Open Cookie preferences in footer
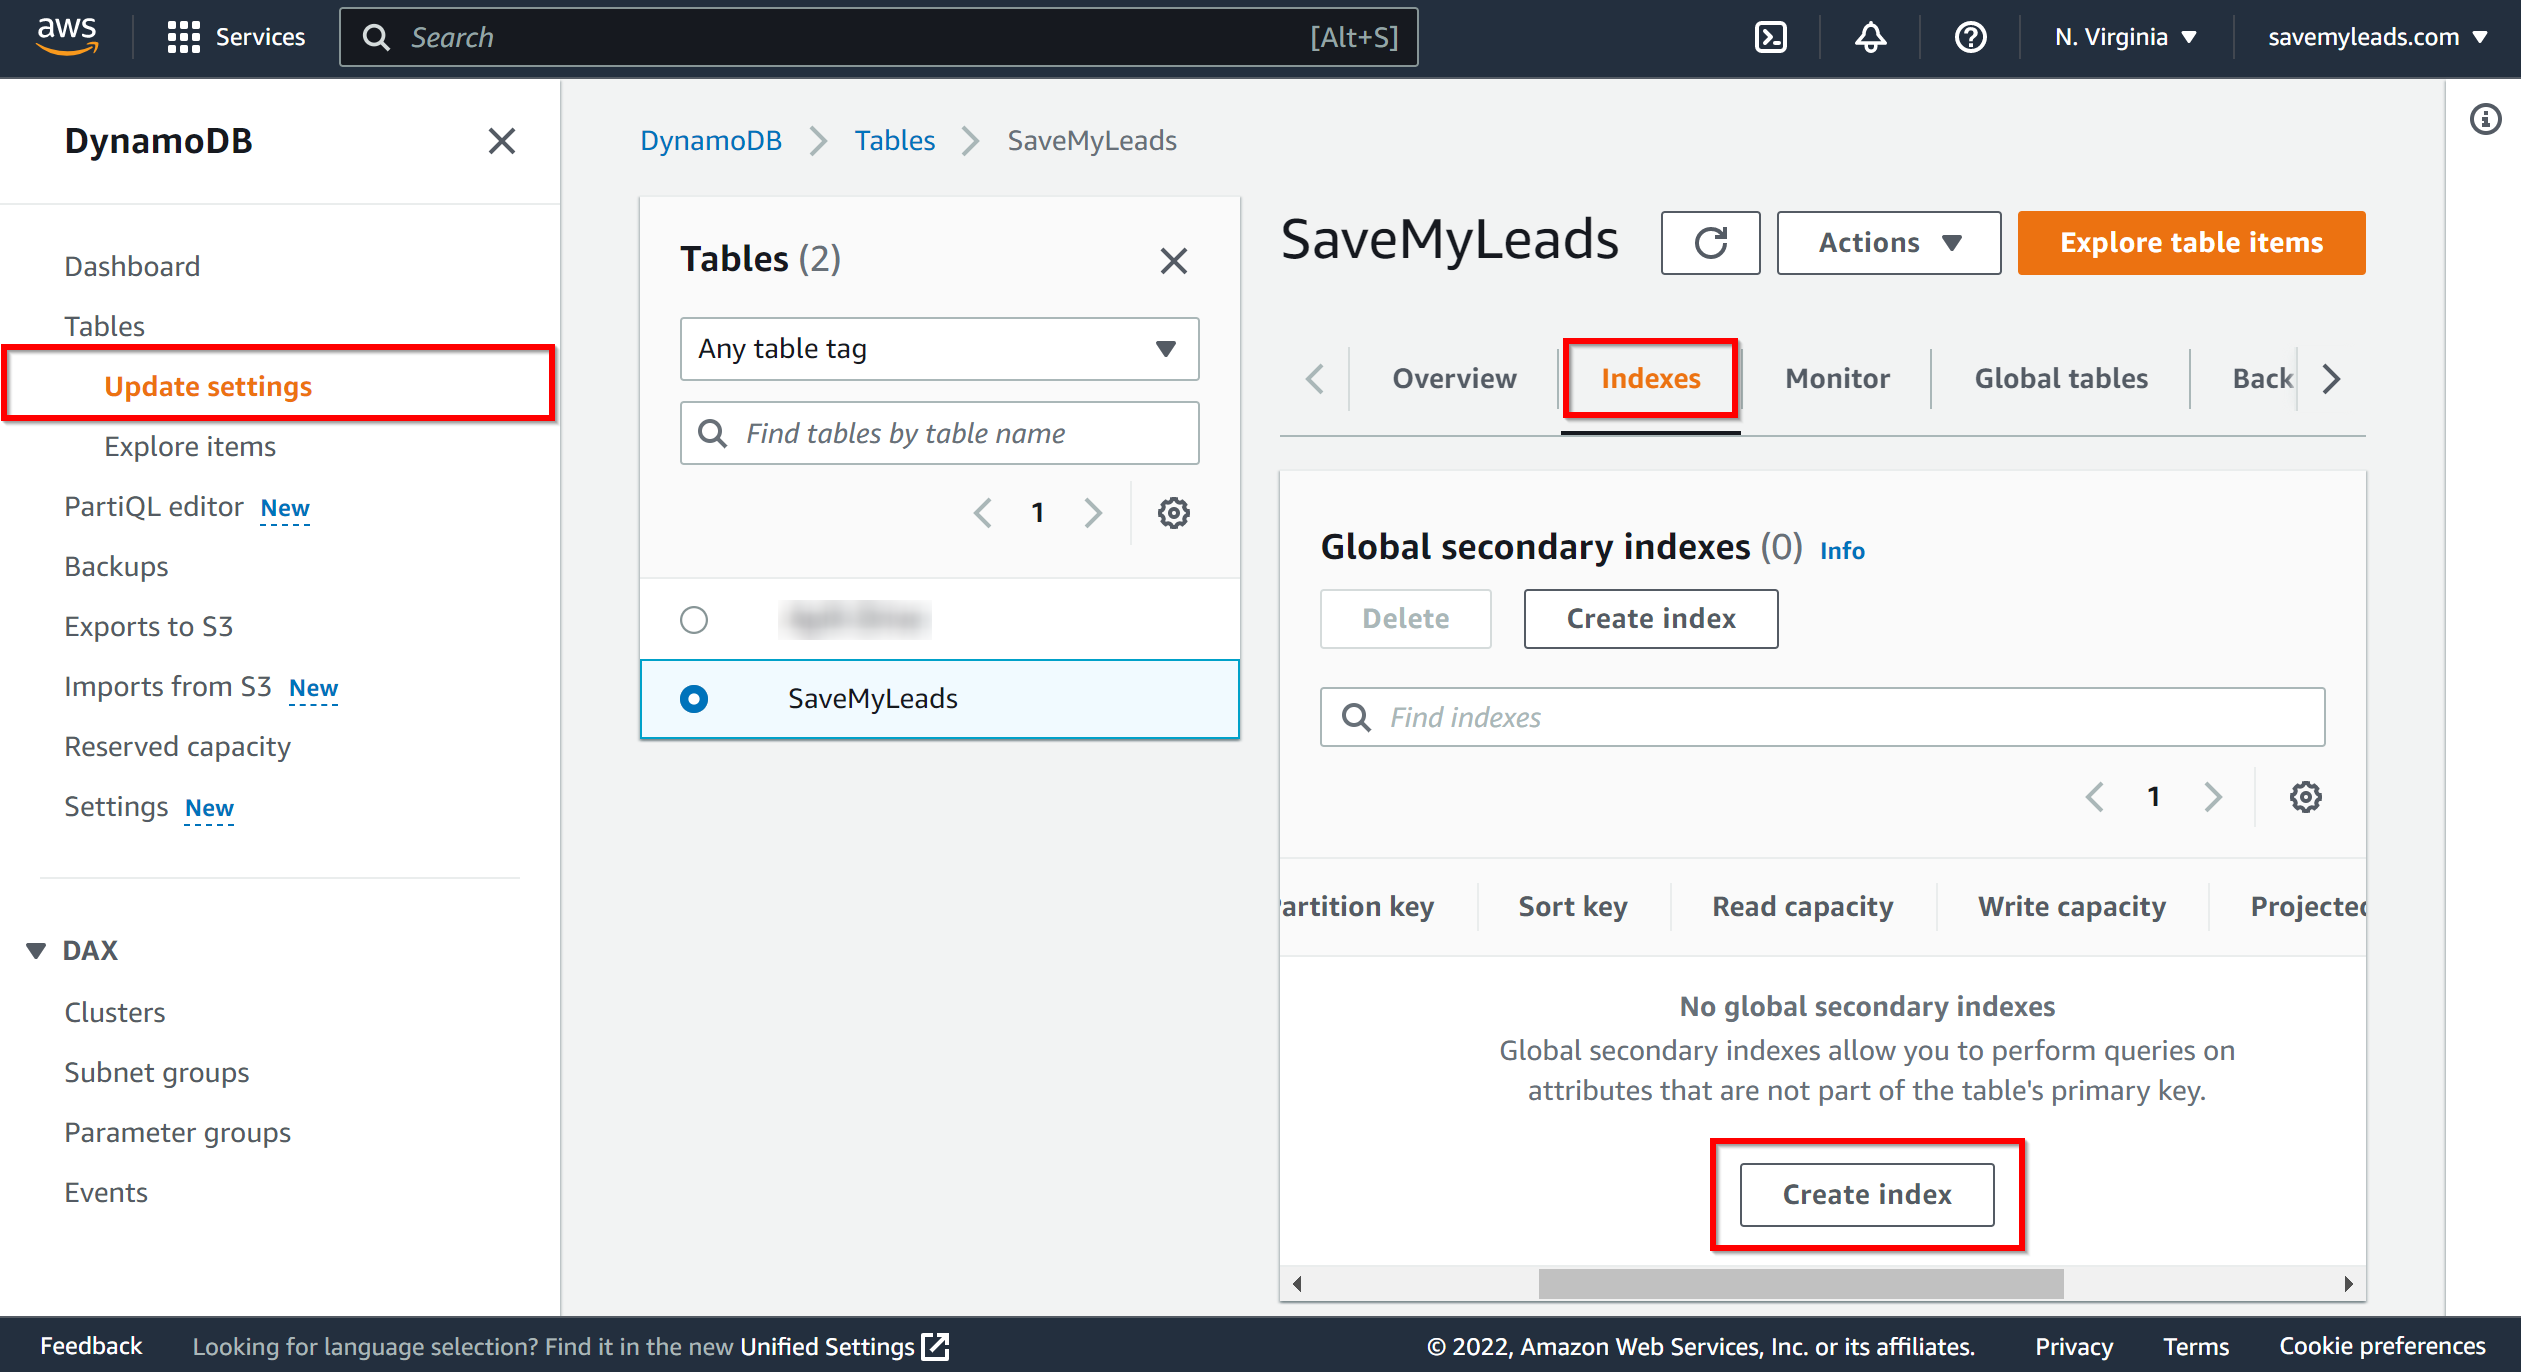 coord(2382,1346)
